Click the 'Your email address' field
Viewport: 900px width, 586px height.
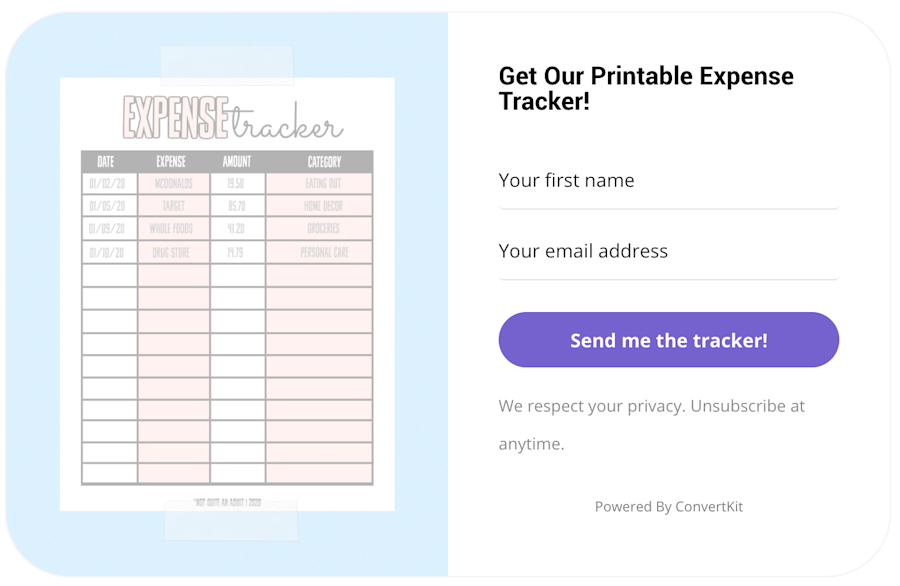coord(668,251)
